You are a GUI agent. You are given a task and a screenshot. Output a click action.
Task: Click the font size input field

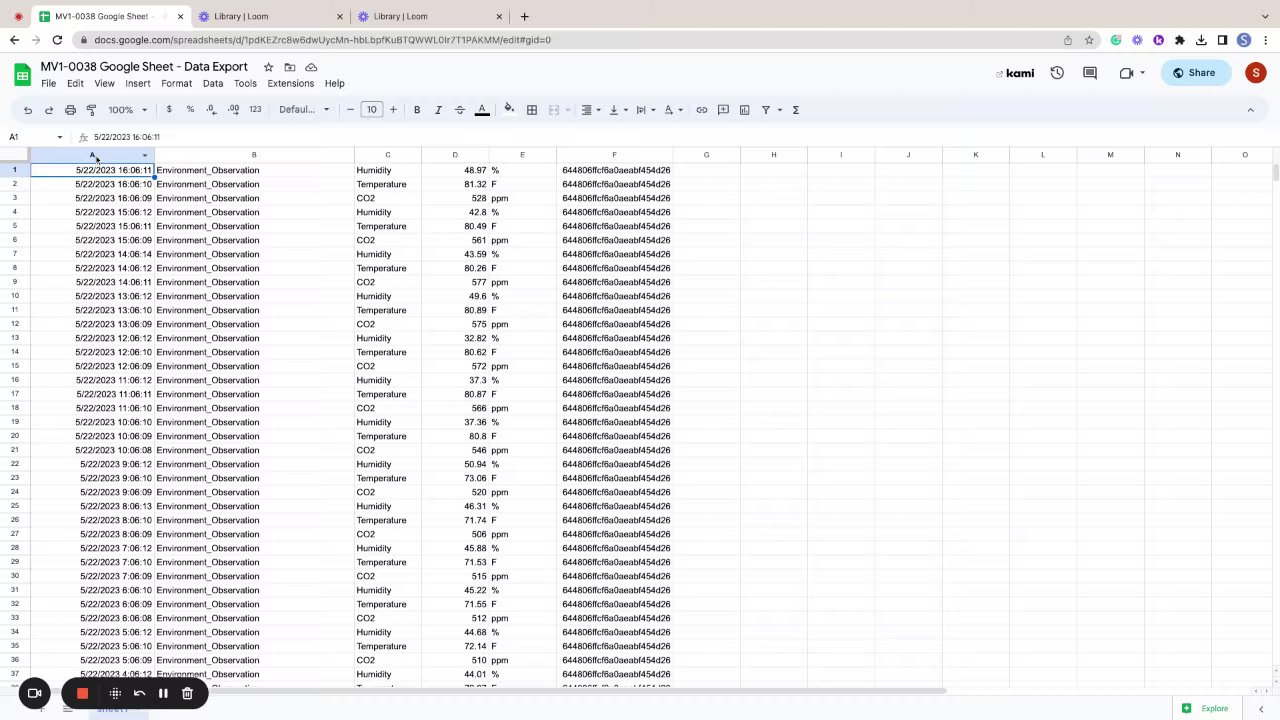pyautogui.click(x=371, y=110)
